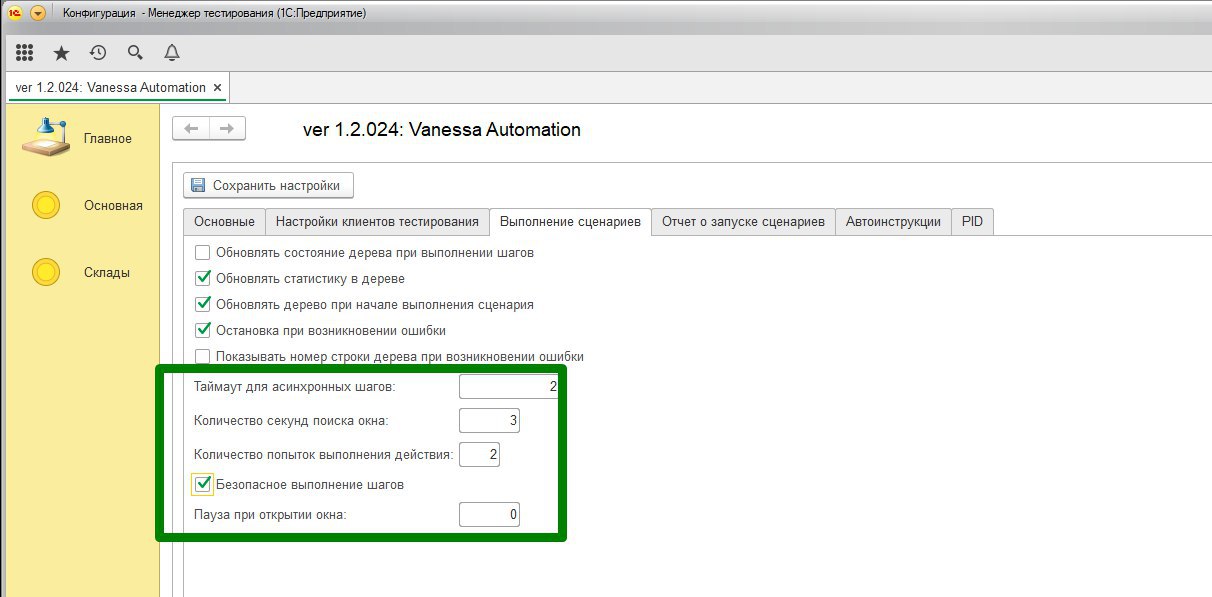Switch to Настройки клиентов тестирования tab

click(378, 222)
